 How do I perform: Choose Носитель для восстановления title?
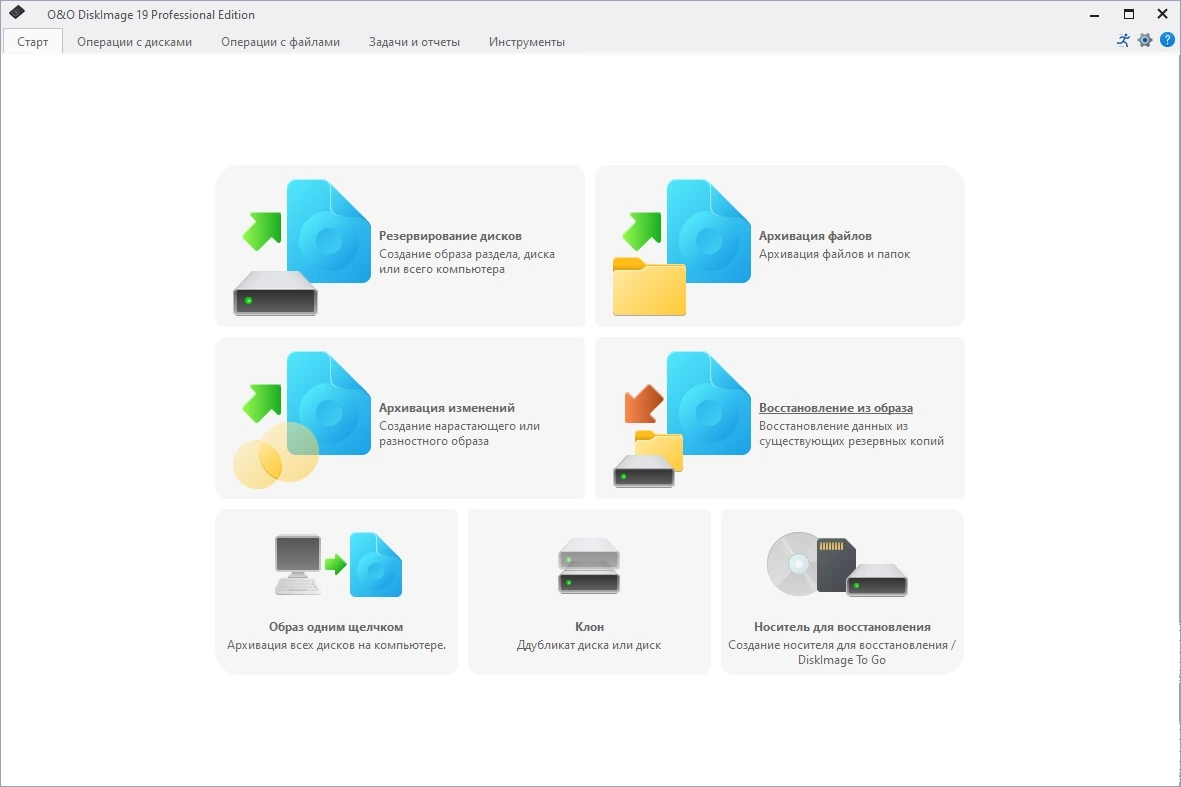(x=842, y=627)
